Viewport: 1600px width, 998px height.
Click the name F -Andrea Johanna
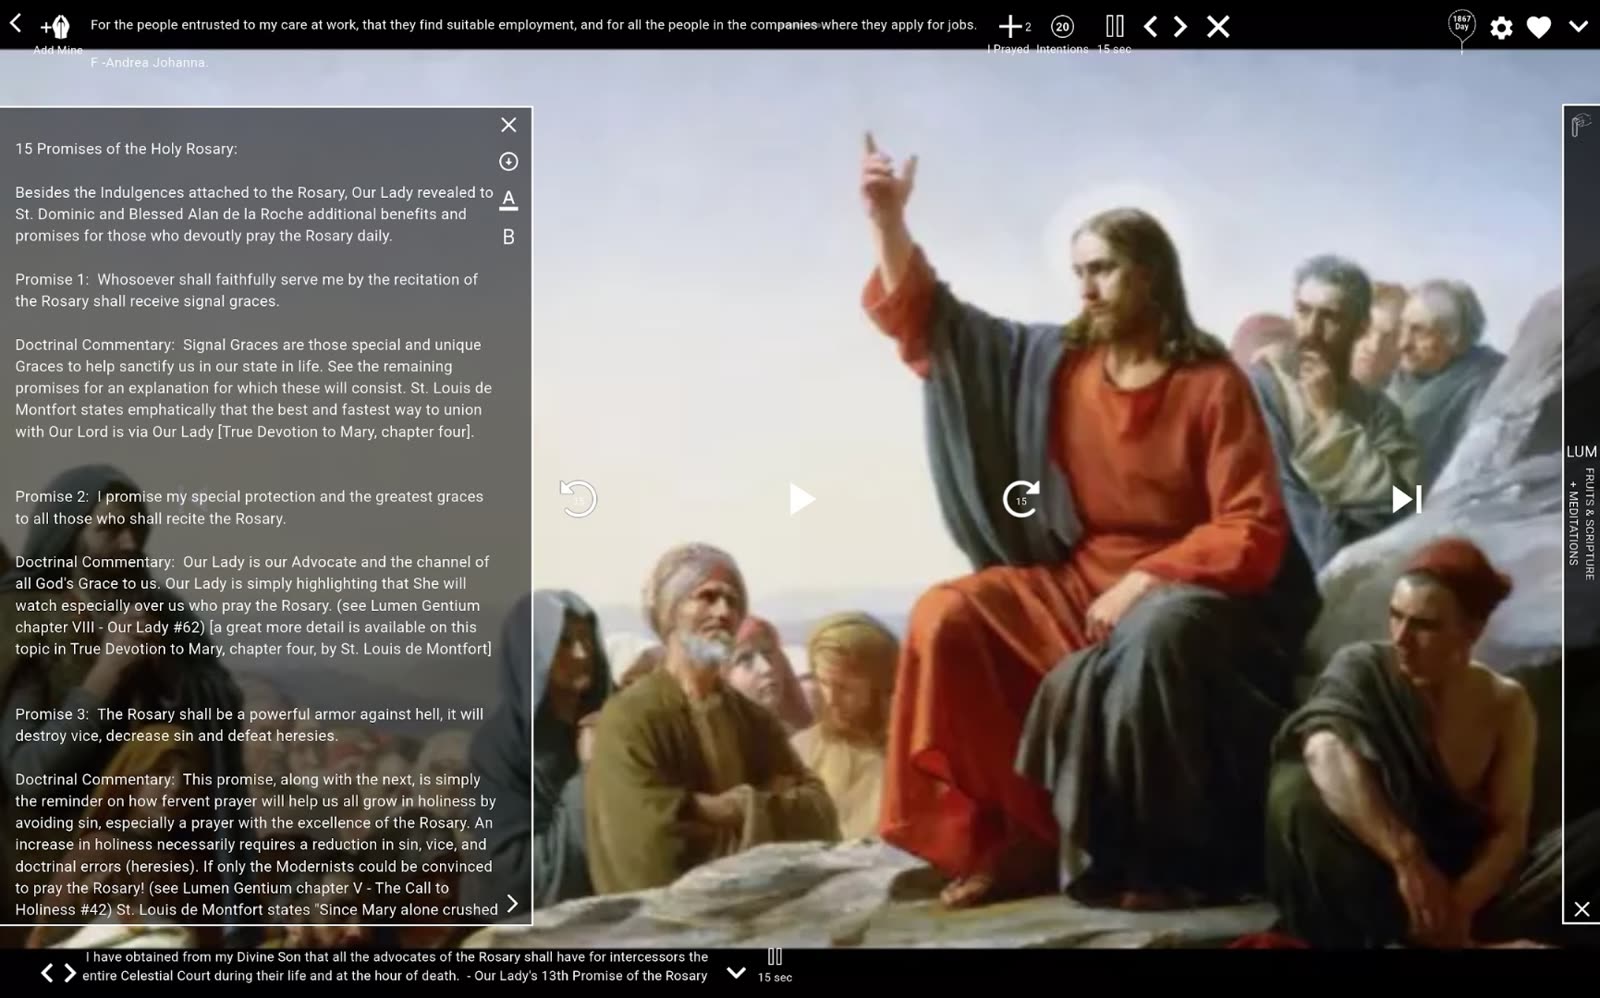tap(149, 62)
